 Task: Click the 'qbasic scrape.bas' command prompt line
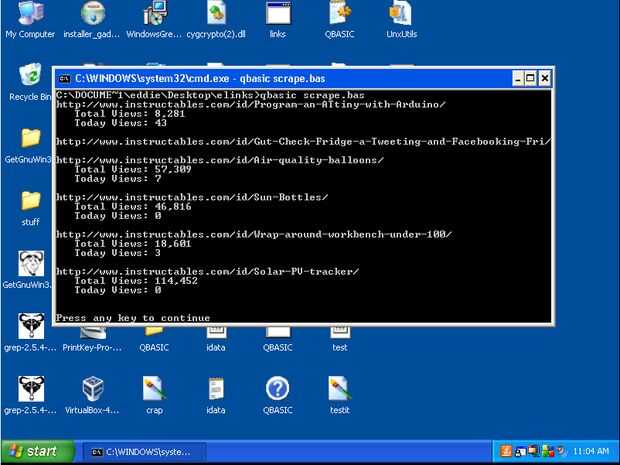210,95
